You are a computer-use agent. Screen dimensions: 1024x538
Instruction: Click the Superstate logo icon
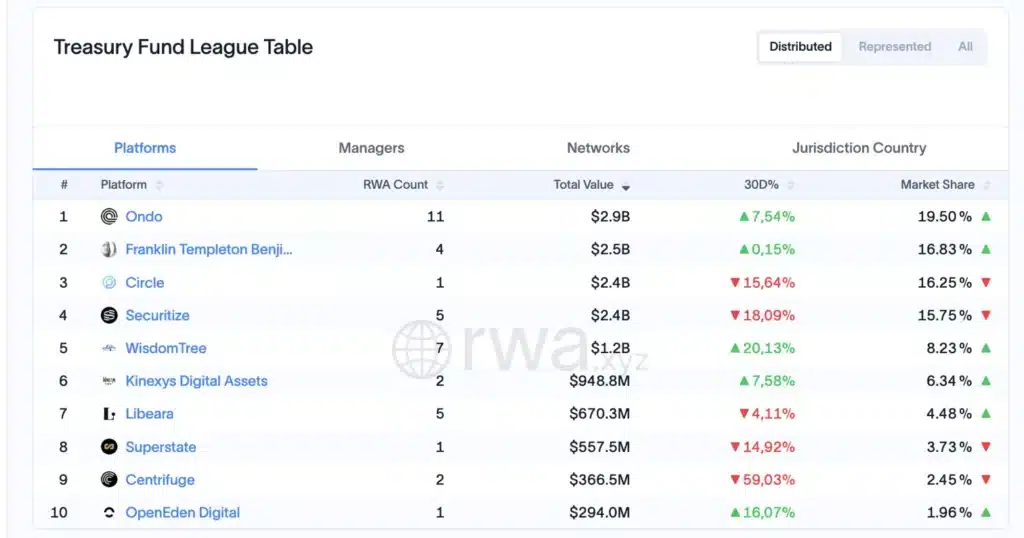coord(109,447)
